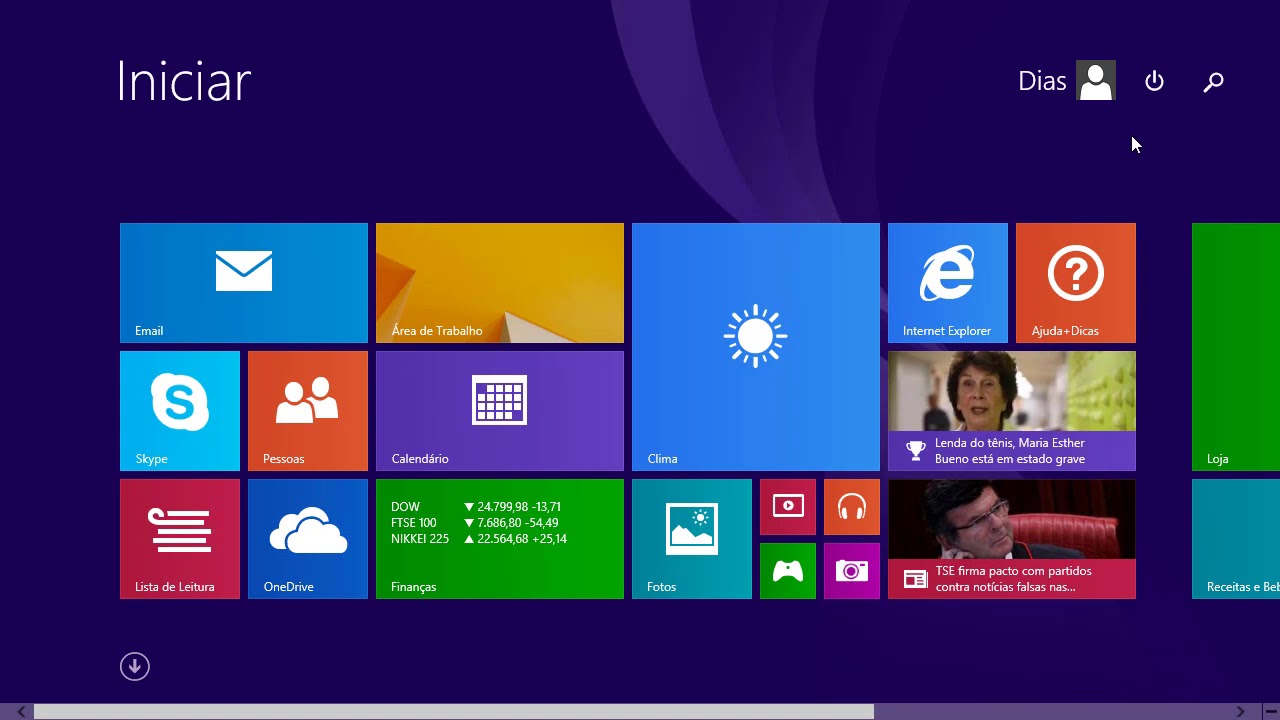Open the Área de Trabalho desktop tile
The image size is (1280, 720).
(x=500, y=283)
